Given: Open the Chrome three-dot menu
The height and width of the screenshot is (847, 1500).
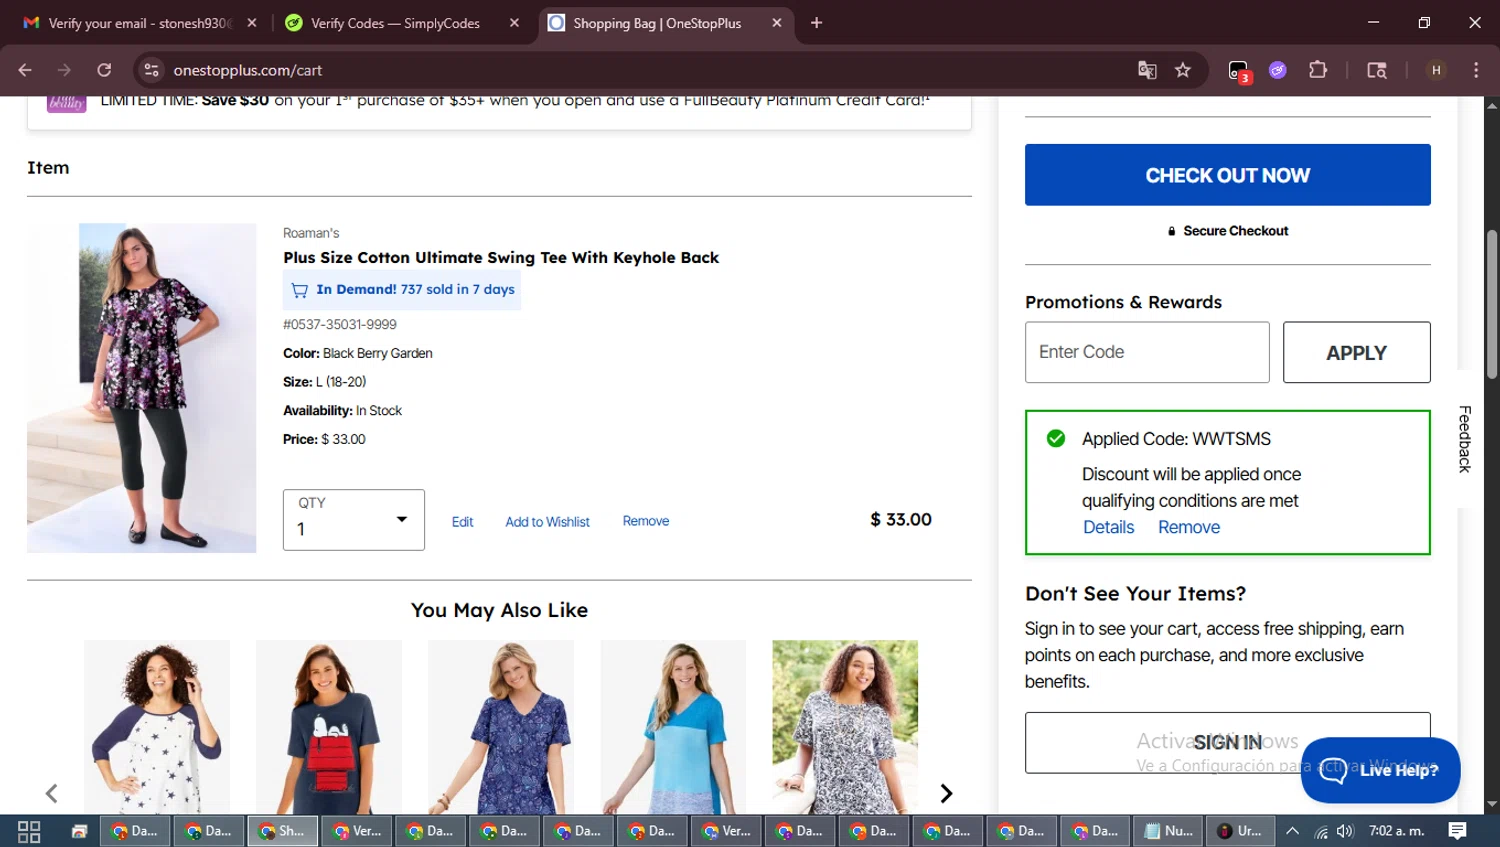Looking at the screenshot, I should pos(1476,70).
